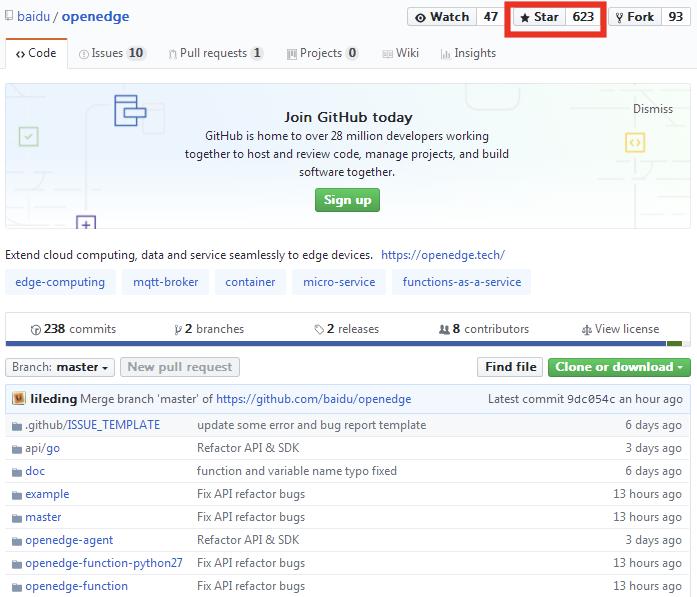
Task: Click the edge-computing topic tag
Action: point(60,282)
